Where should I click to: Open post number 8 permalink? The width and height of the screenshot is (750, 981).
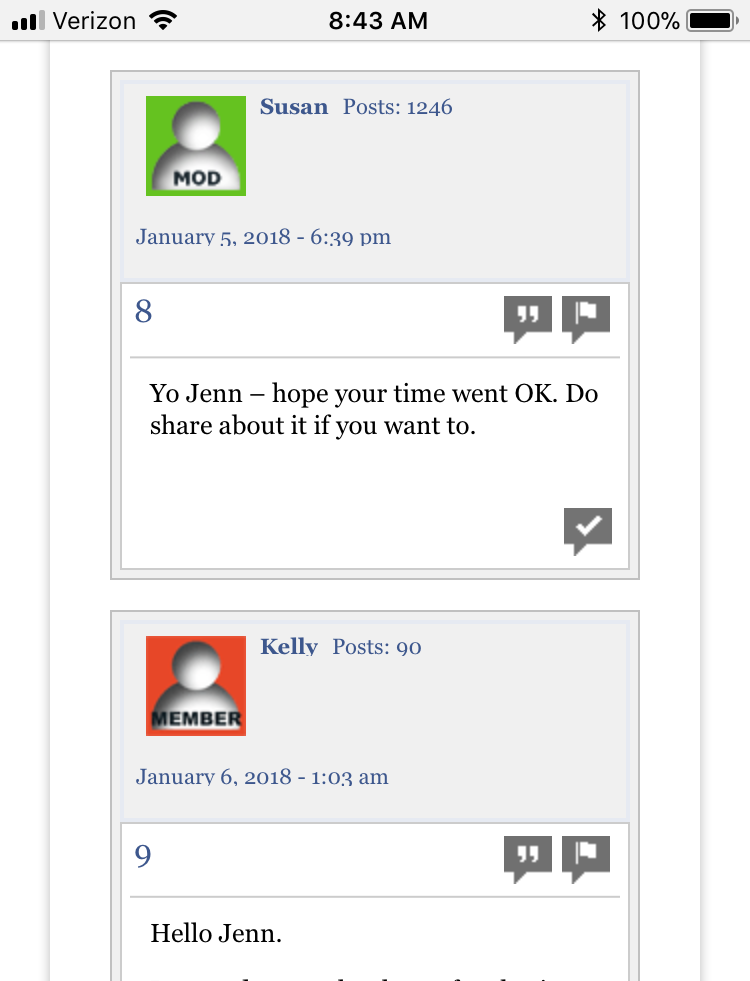click(x=143, y=312)
